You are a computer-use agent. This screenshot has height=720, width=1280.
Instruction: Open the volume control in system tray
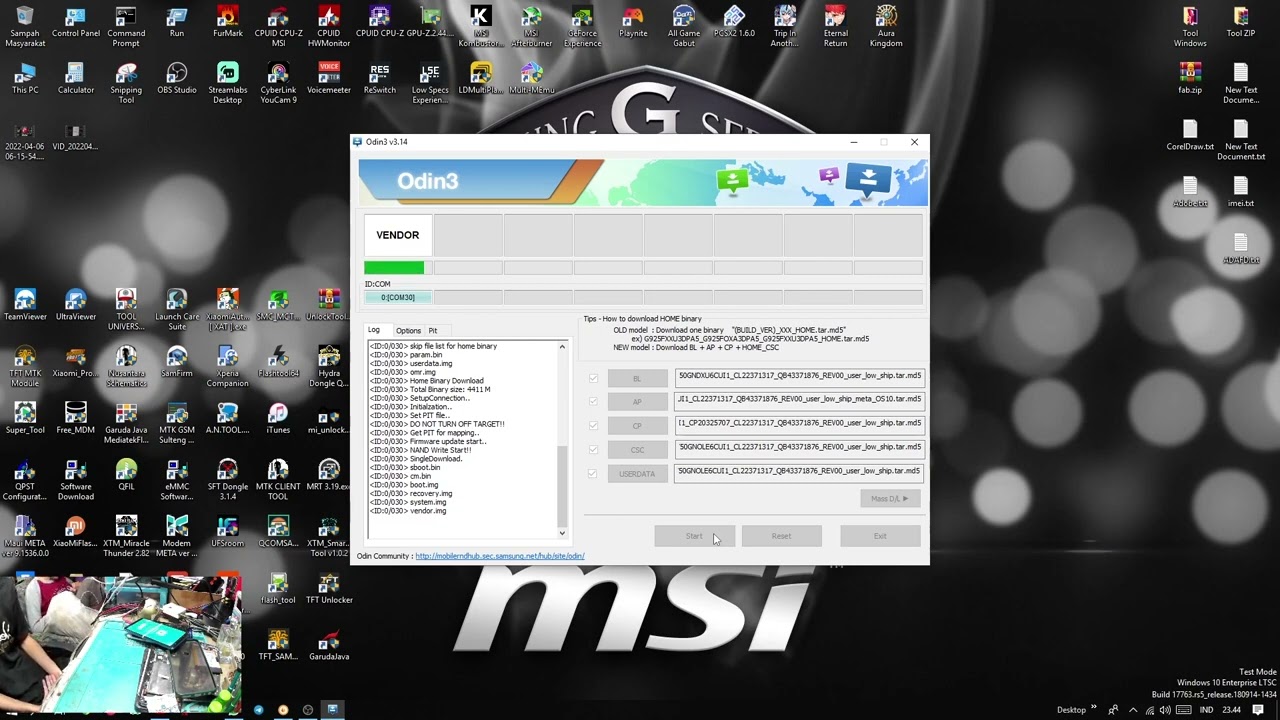coord(1165,710)
